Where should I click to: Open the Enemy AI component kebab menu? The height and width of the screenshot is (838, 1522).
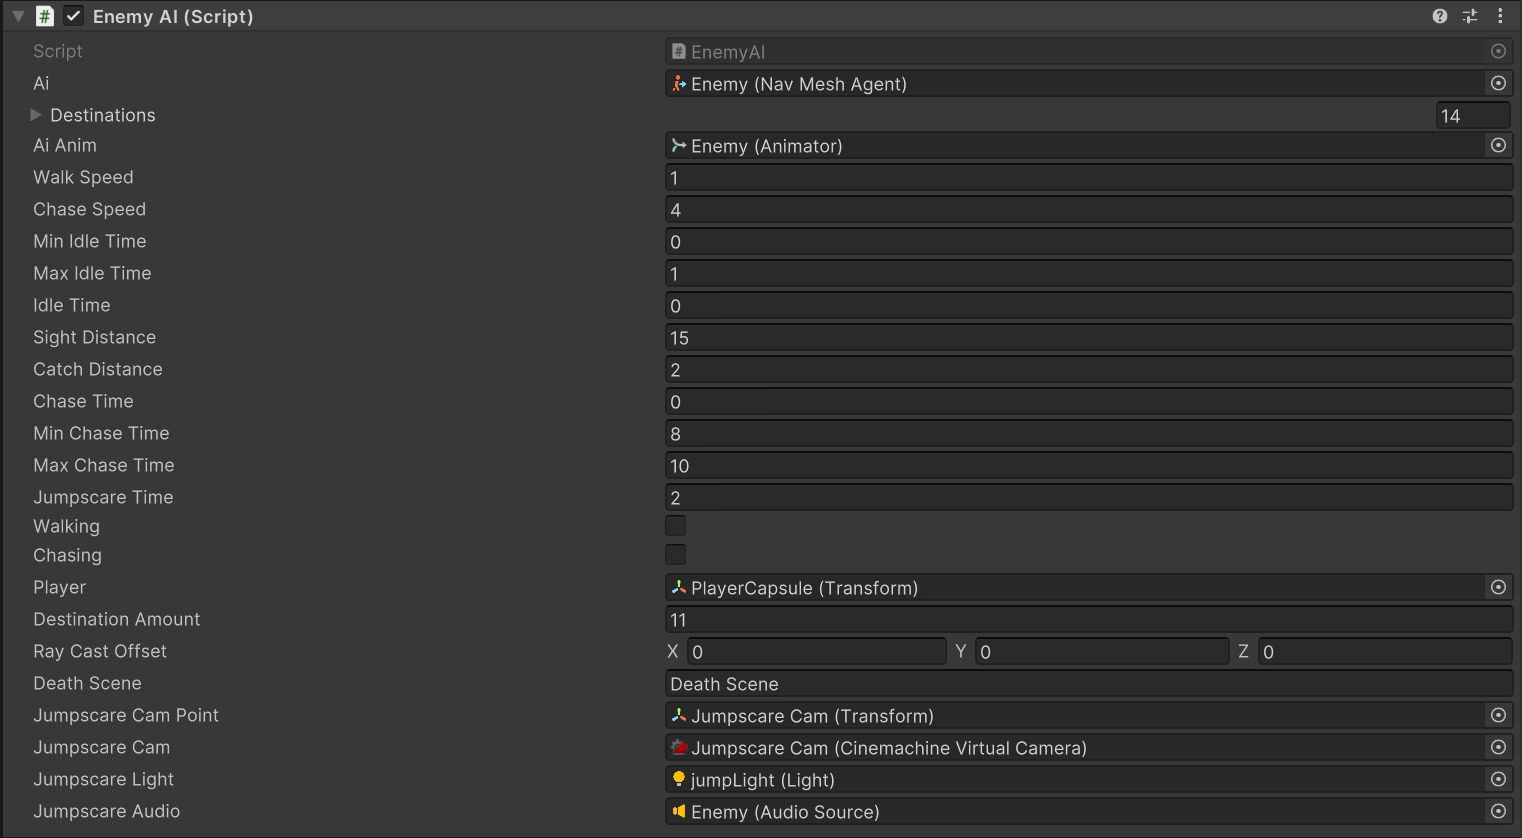point(1500,16)
